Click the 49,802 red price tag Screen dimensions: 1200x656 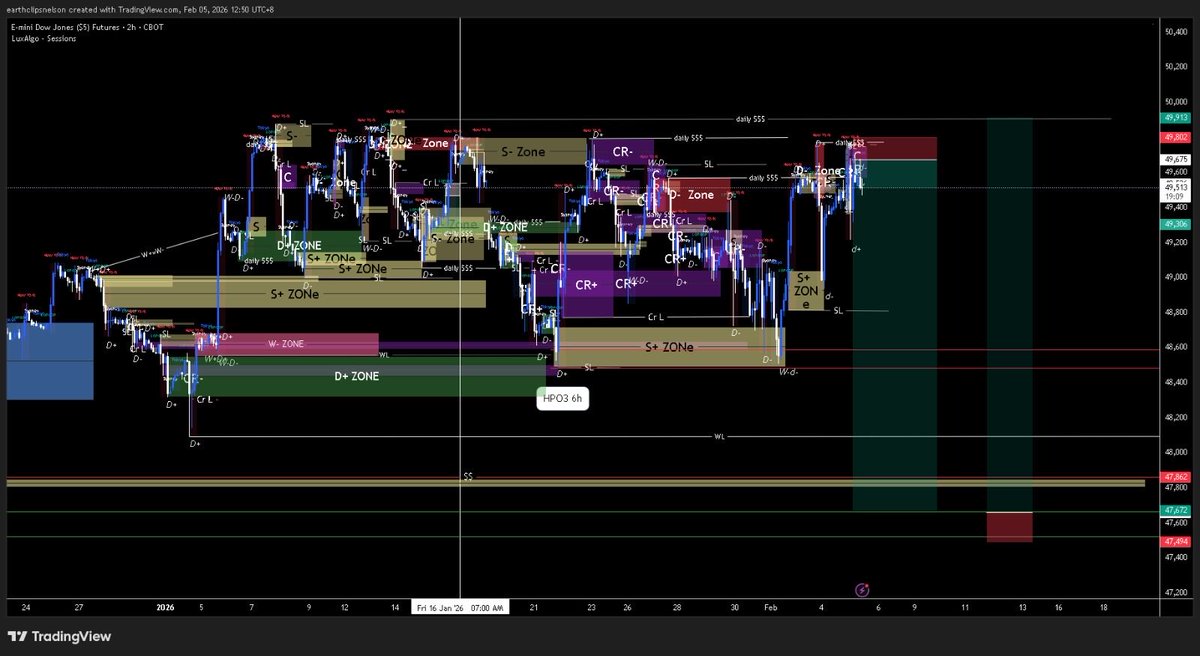point(1175,137)
